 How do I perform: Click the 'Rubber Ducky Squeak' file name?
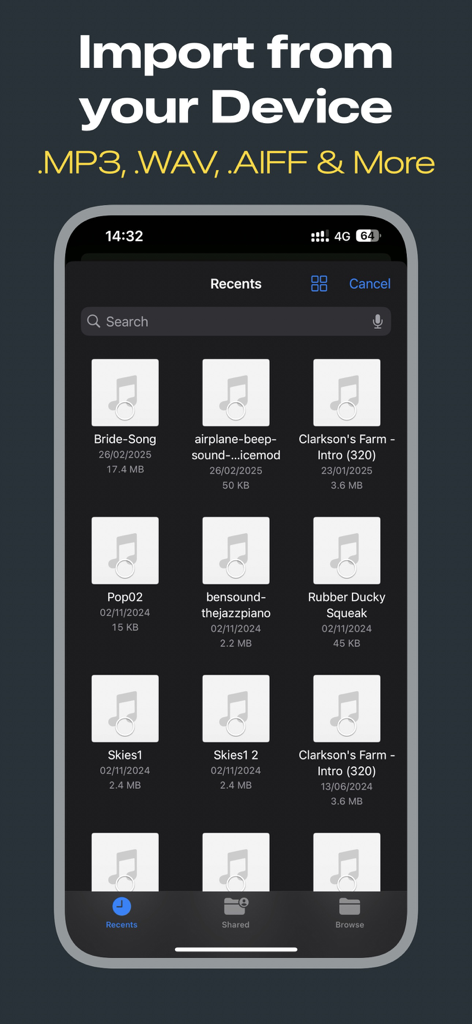coord(347,605)
